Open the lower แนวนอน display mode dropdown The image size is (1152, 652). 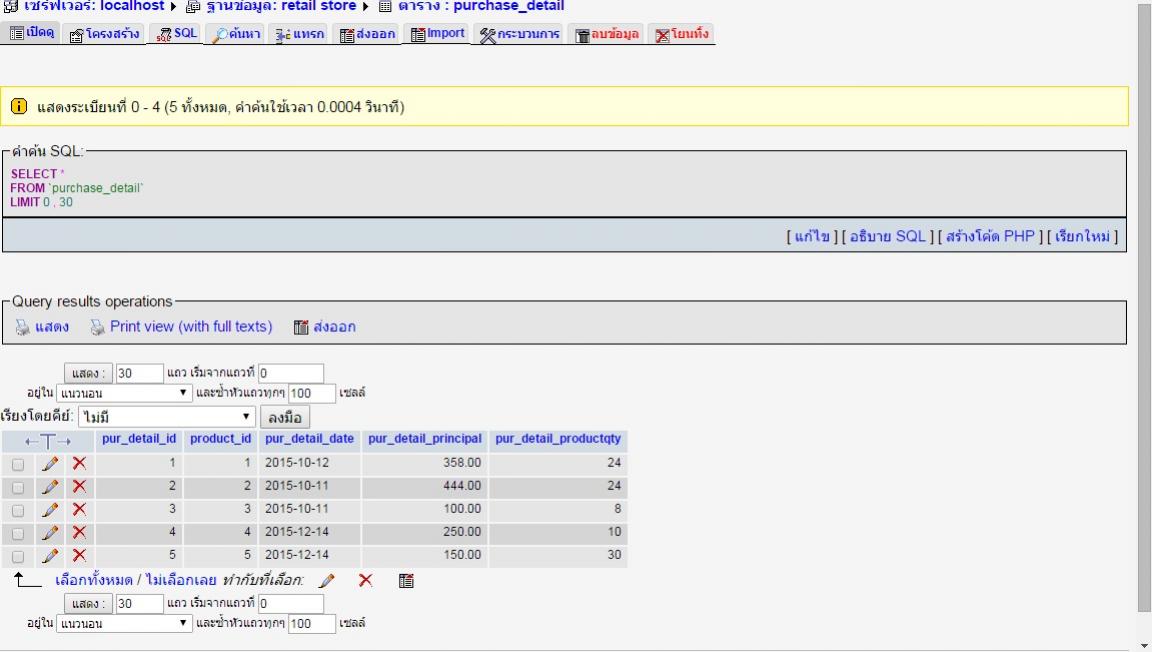pos(124,623)
